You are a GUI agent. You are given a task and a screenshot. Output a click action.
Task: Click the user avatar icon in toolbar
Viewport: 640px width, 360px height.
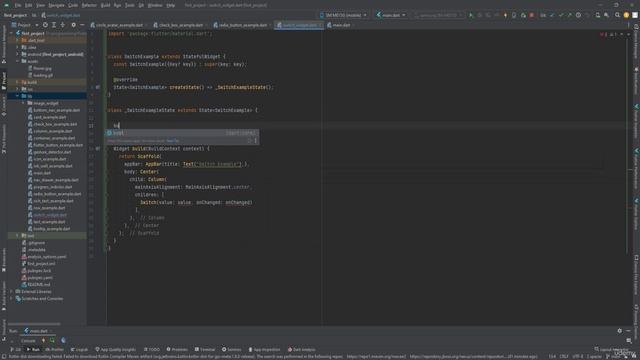click(626, 15)
